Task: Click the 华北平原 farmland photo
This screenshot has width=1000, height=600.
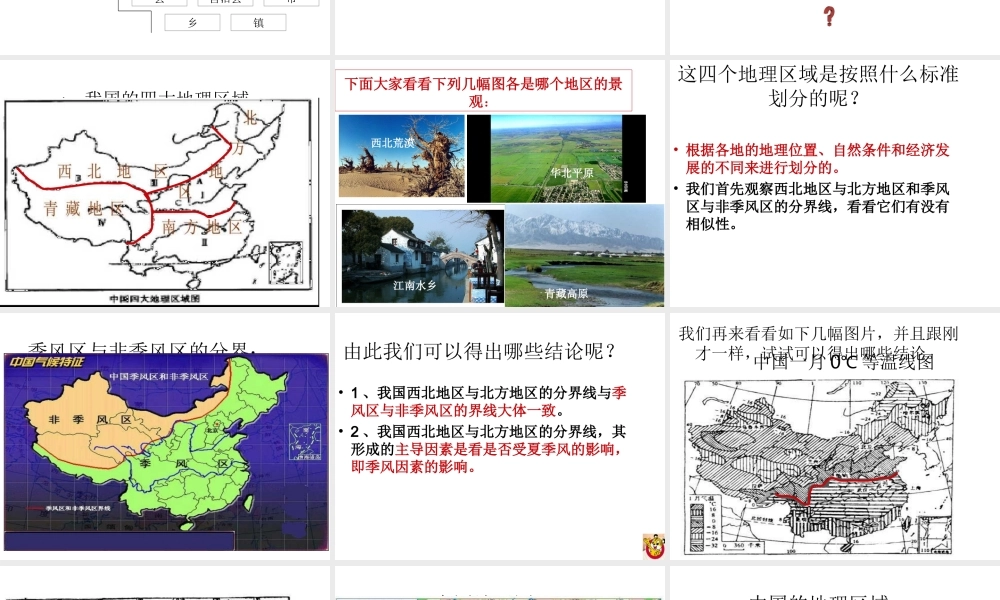Action: (x=556, y=159)
